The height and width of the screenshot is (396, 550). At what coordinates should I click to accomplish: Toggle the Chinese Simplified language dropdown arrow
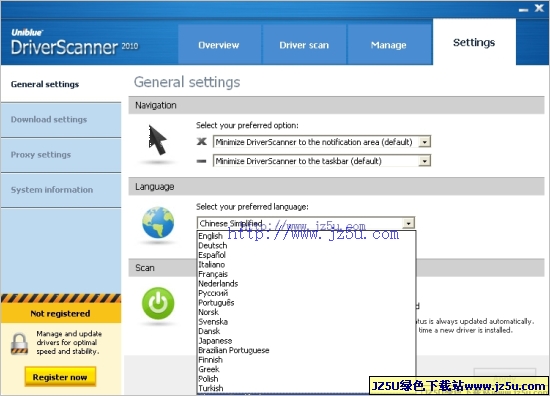409,223
